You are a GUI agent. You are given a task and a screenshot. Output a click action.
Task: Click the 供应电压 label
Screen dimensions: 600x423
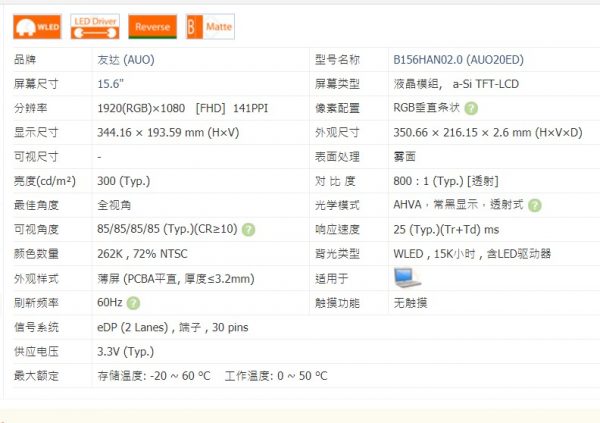click(36, 351)
